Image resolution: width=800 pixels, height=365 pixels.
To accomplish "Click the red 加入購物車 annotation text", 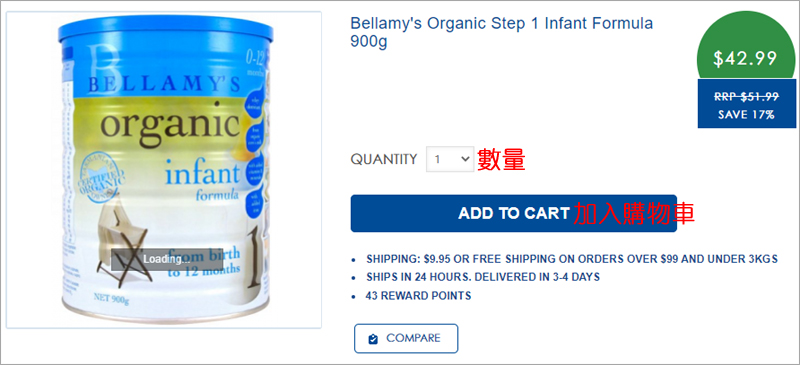I will point(634,214).
